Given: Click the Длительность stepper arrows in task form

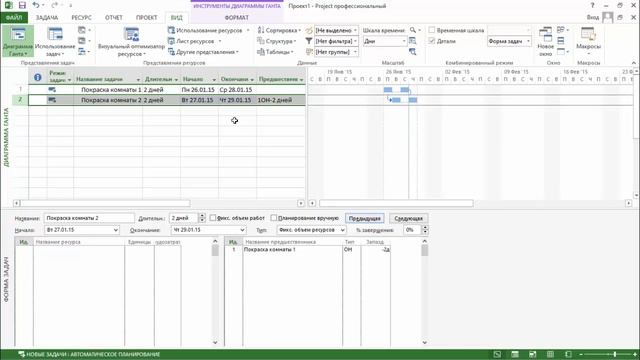Looking at the screenshot, I should (x=202, y=218).
